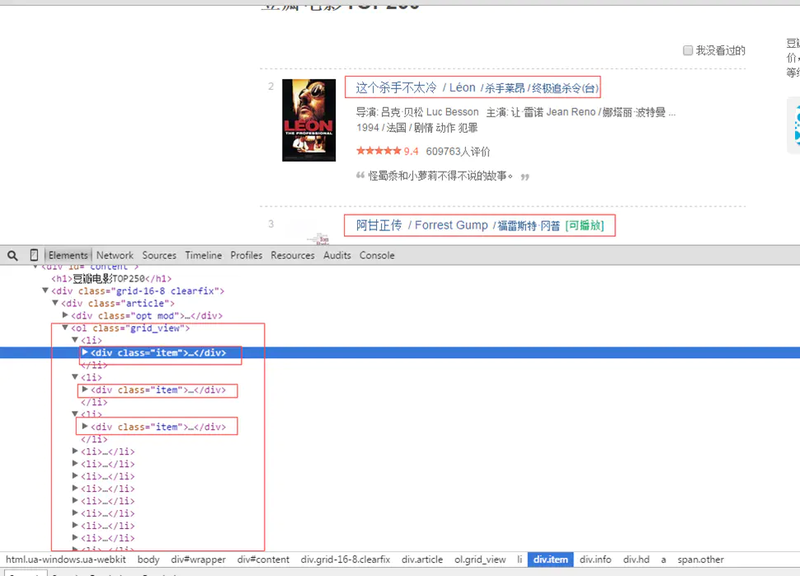Click the 可播放 playable label
The image size is (800, 576).
[584, 226]
